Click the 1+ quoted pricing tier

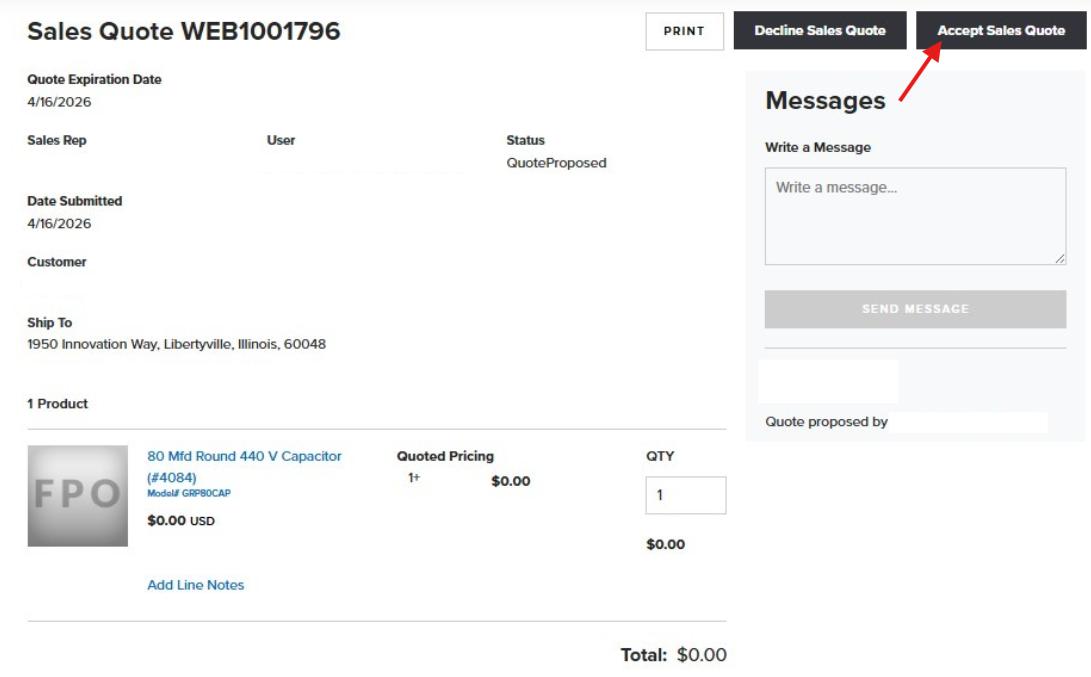pos(414,478)
